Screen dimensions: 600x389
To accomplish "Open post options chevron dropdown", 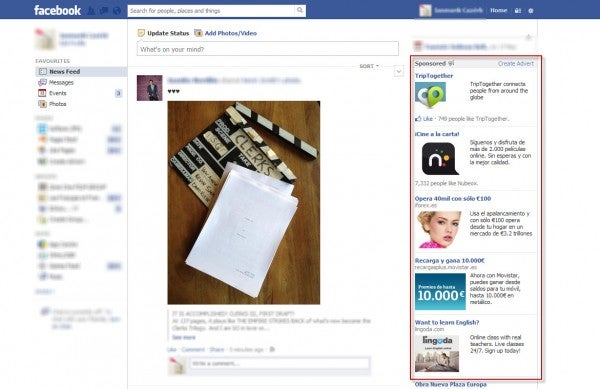I will tap(399, 72).
